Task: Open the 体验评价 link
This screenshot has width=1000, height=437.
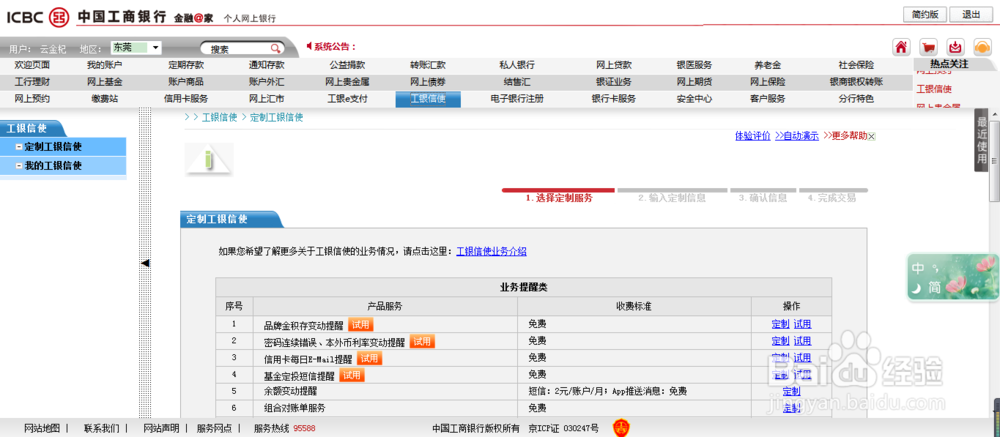Action: tap(753, 136)
